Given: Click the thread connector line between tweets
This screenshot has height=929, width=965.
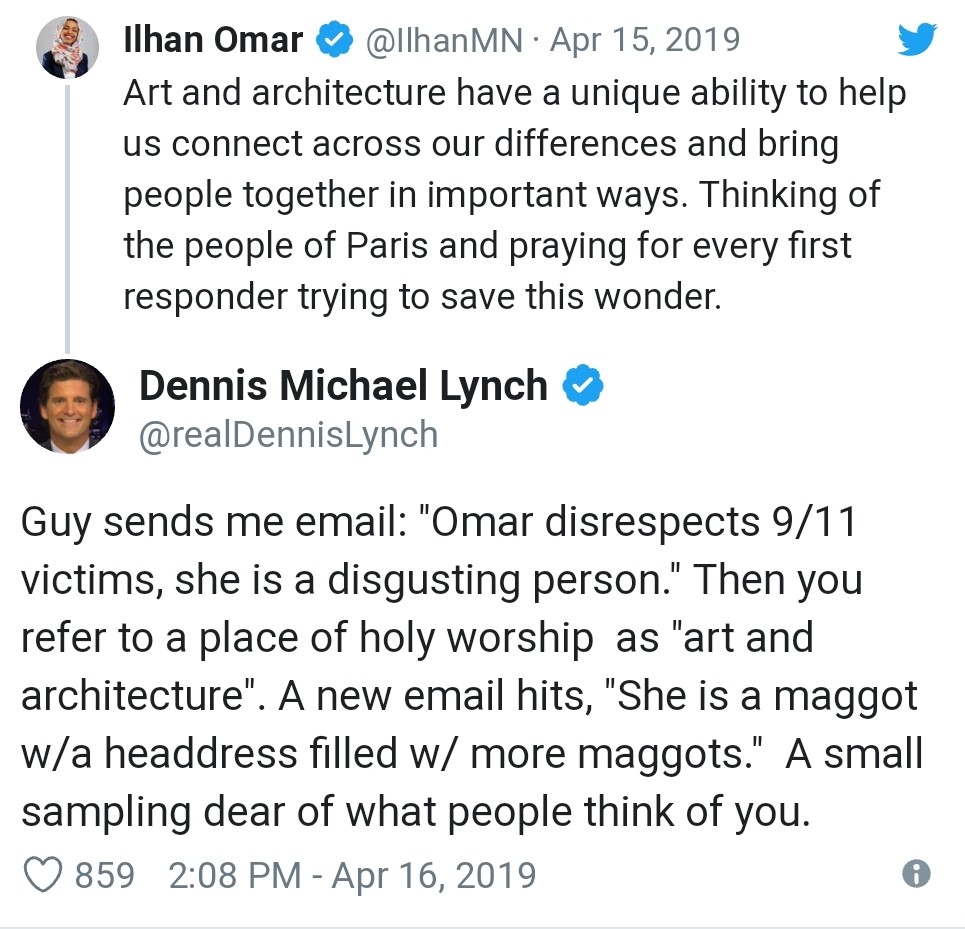Looking at the screenshot, I should click(67, 219).
